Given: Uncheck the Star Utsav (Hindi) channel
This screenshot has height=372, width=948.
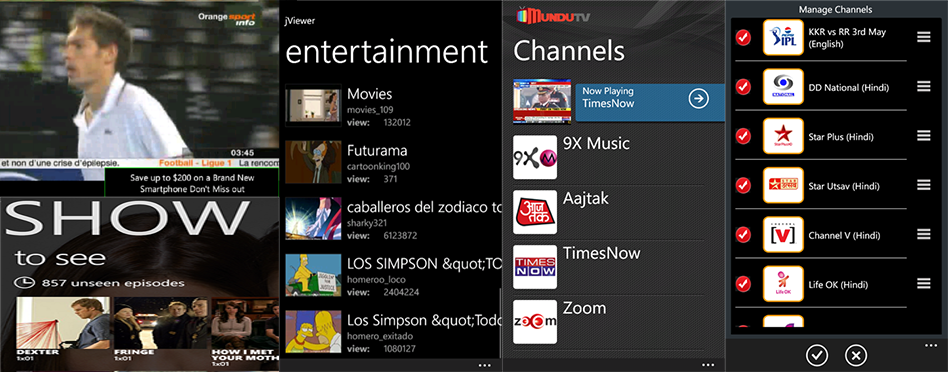Looking at the screenshot, I should 743,185.
